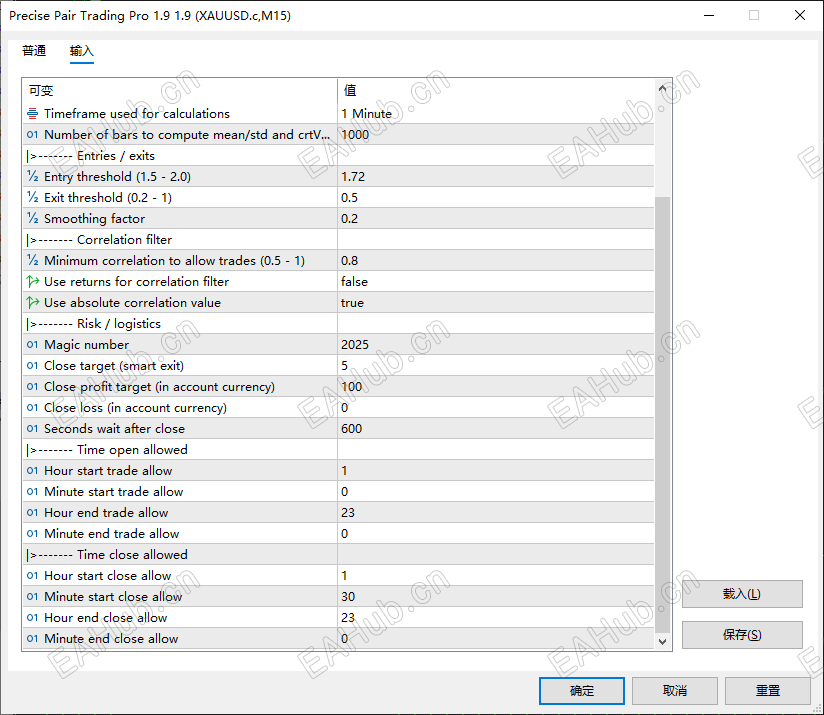Select the 输入 tab
The height and width of the screenshot is (715, 824).
click(81, 51)
